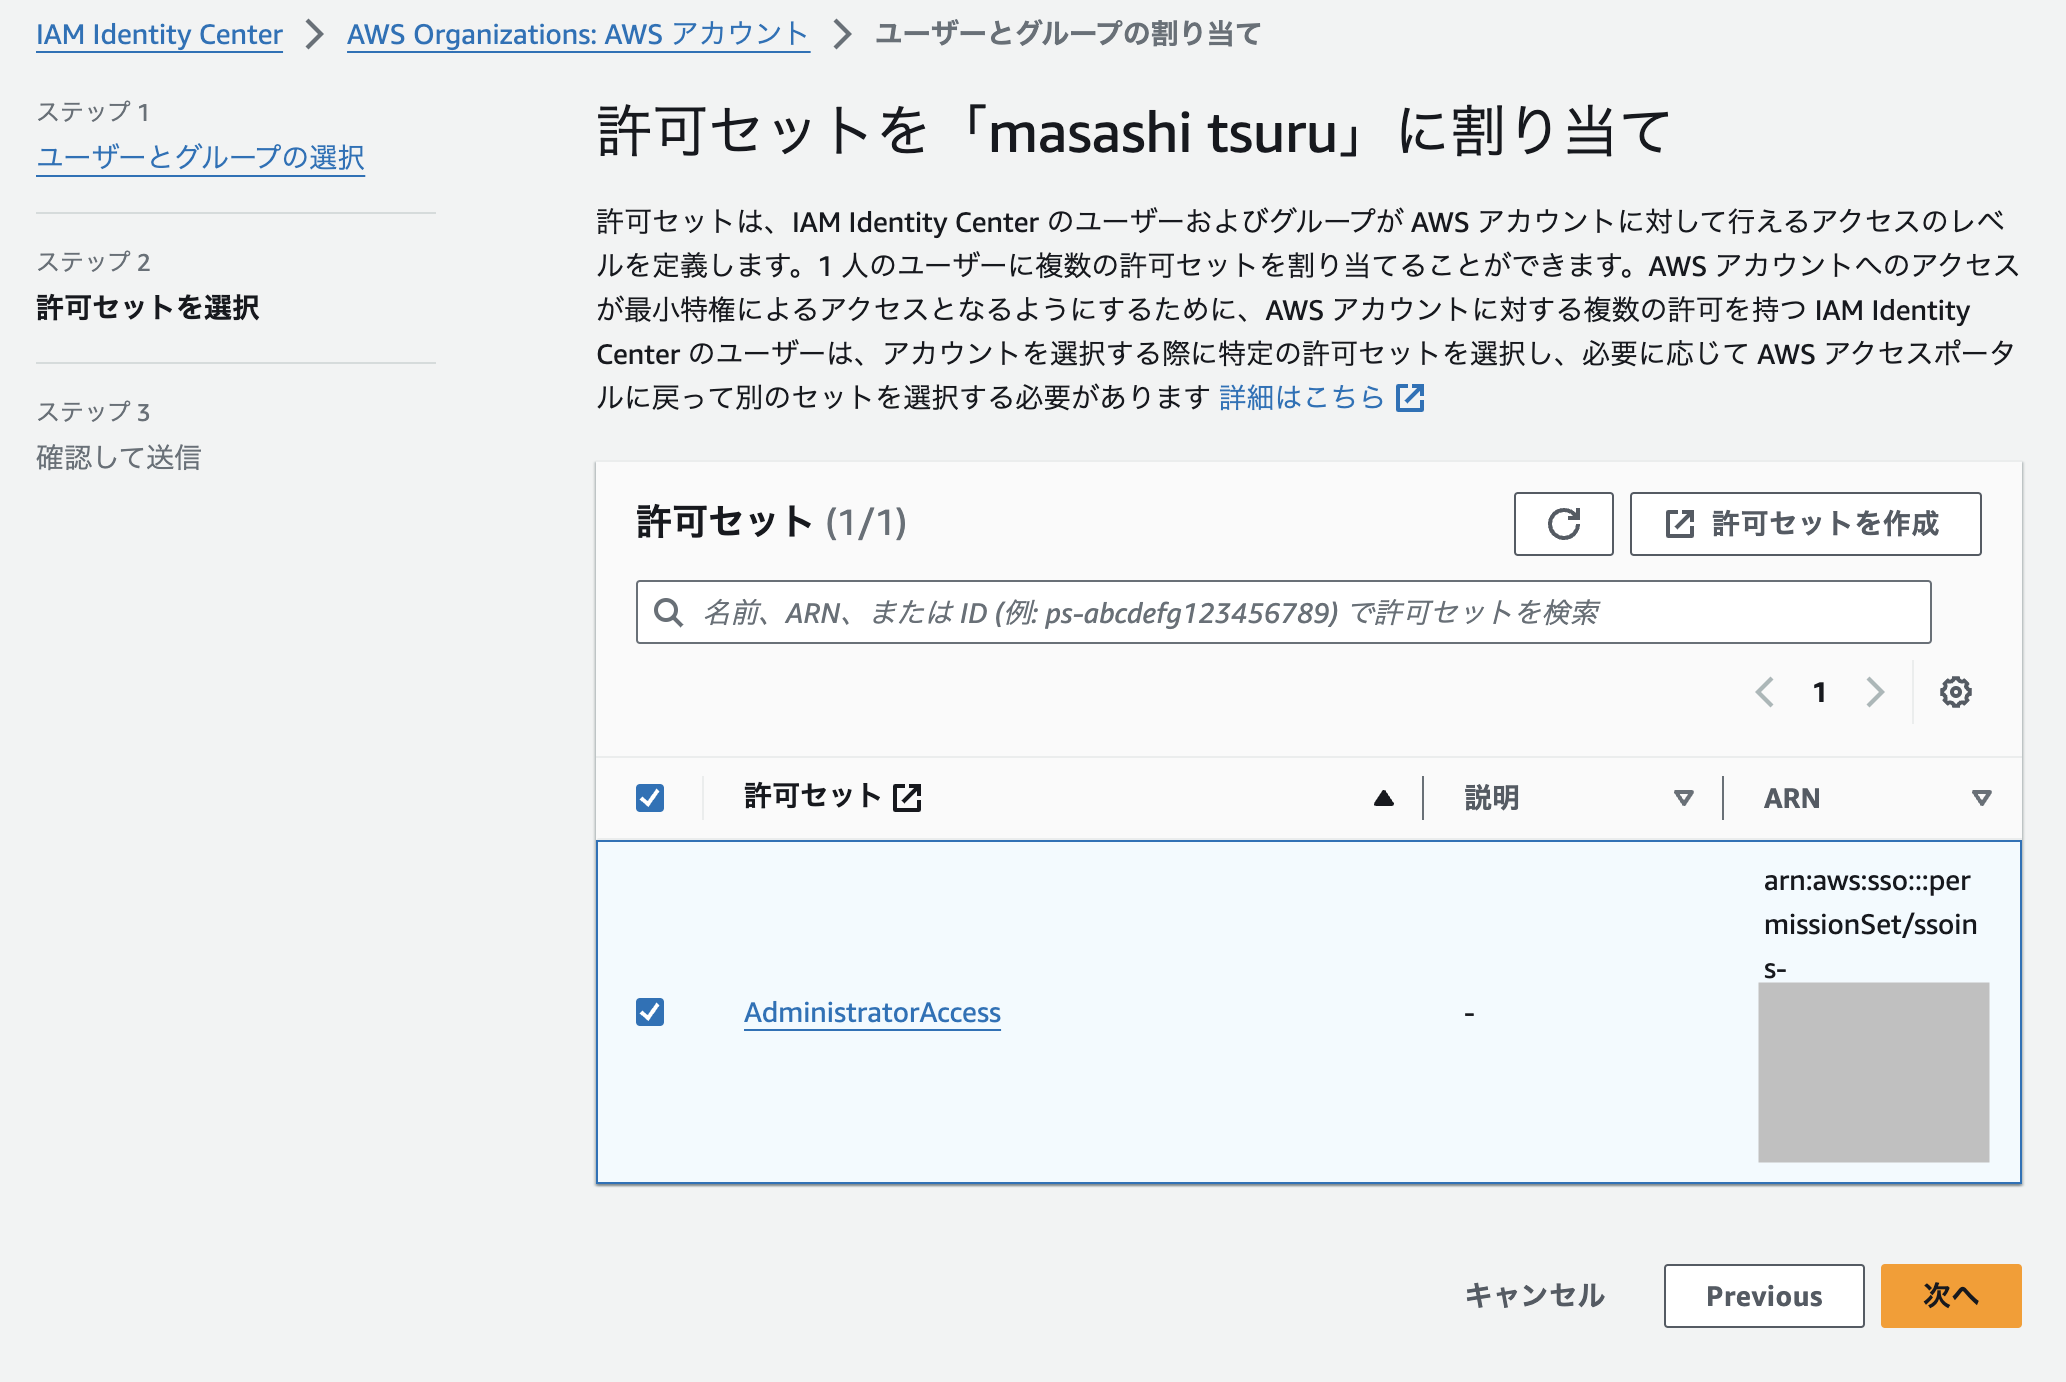Image resolution: width=2066 pixels, height=1382 pixels.
Task: Sort by 許可セット column ascending arrow
Action: pos(1384,798)
